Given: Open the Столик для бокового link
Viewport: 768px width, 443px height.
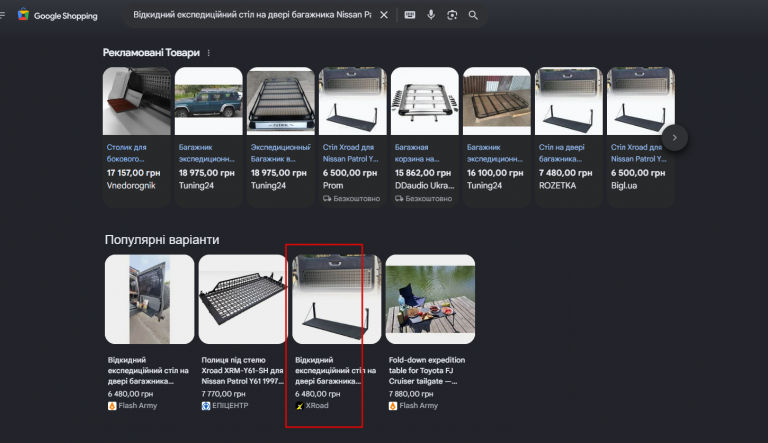Looking at the screenshot, I should [126, 153].
